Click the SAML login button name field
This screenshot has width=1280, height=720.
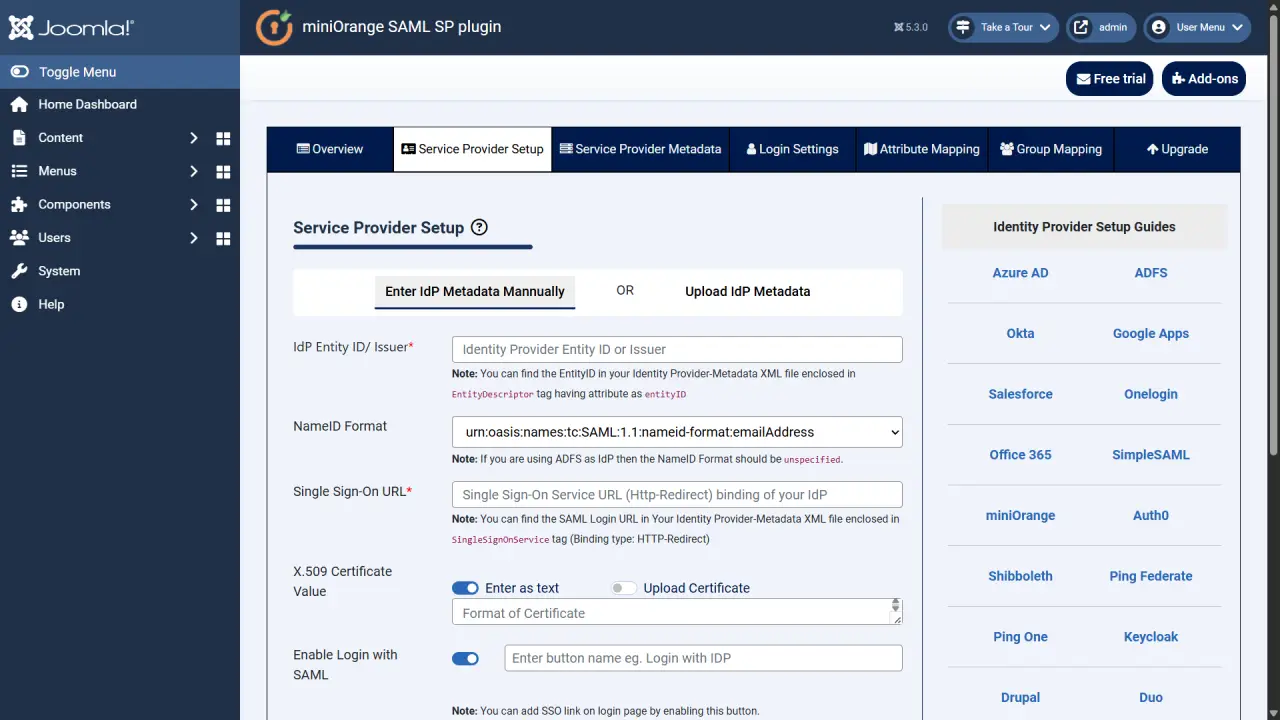point(702,658)
